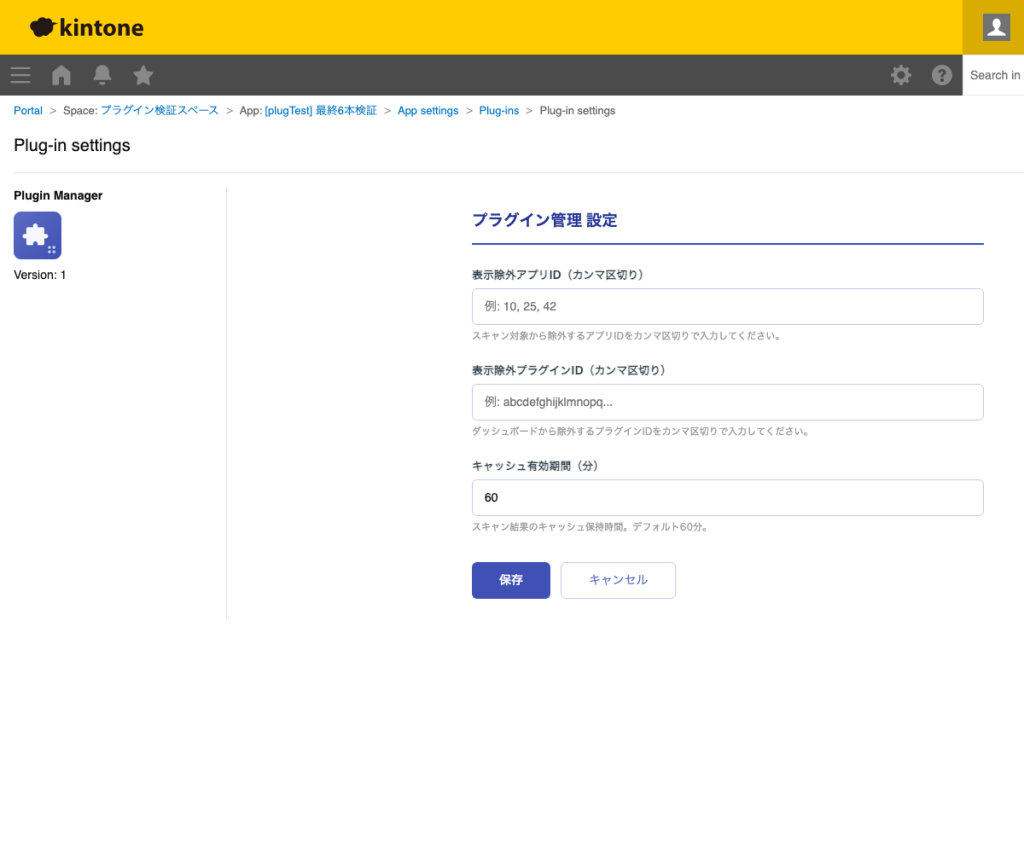Click the Search in box
1024x853 pixels.
coord(996,75)
